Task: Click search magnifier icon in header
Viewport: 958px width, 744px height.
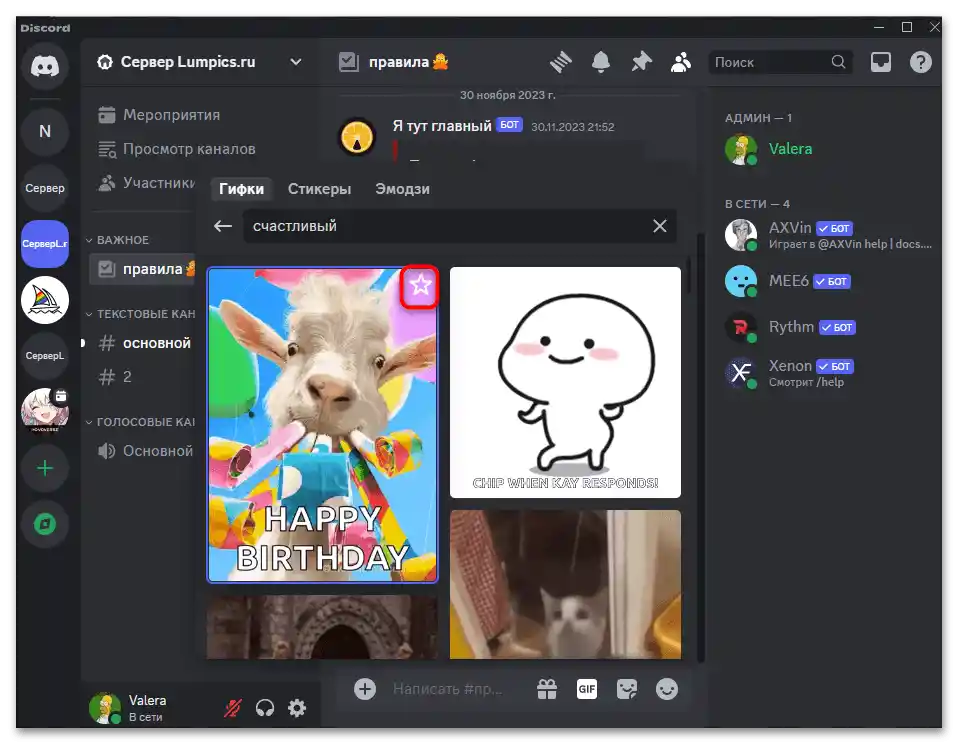Action: [x=838, y=62]
